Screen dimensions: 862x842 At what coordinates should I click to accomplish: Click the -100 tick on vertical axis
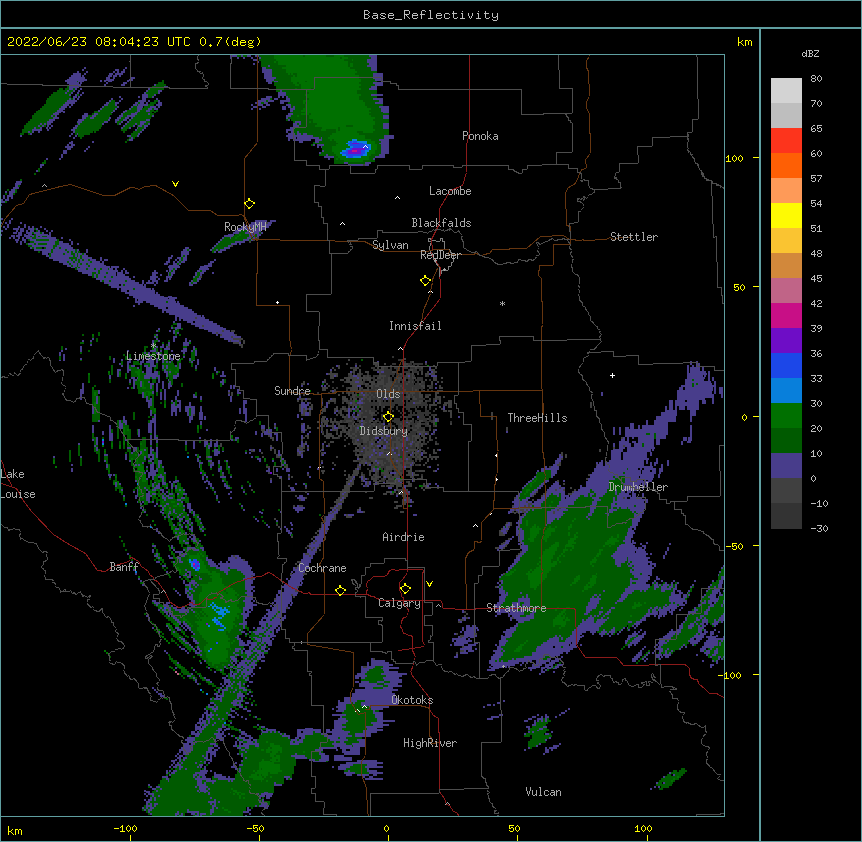click(732, 675)
